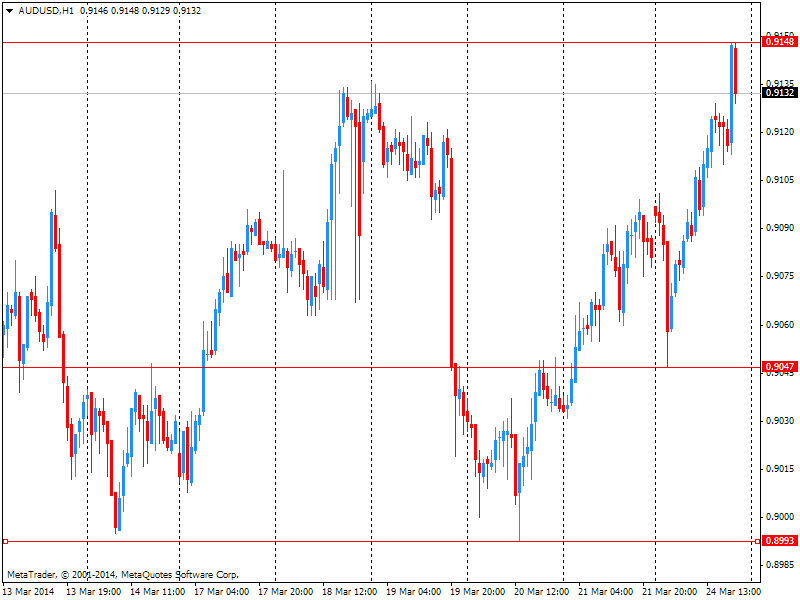Select the red 0.8993 price level label
Screen dimensions: 800x600
[x=780, y=540]
